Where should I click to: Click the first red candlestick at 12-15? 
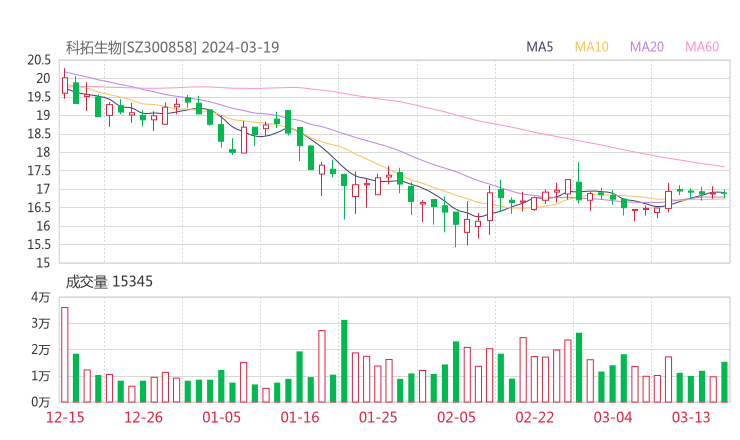[x=65, y=85]
